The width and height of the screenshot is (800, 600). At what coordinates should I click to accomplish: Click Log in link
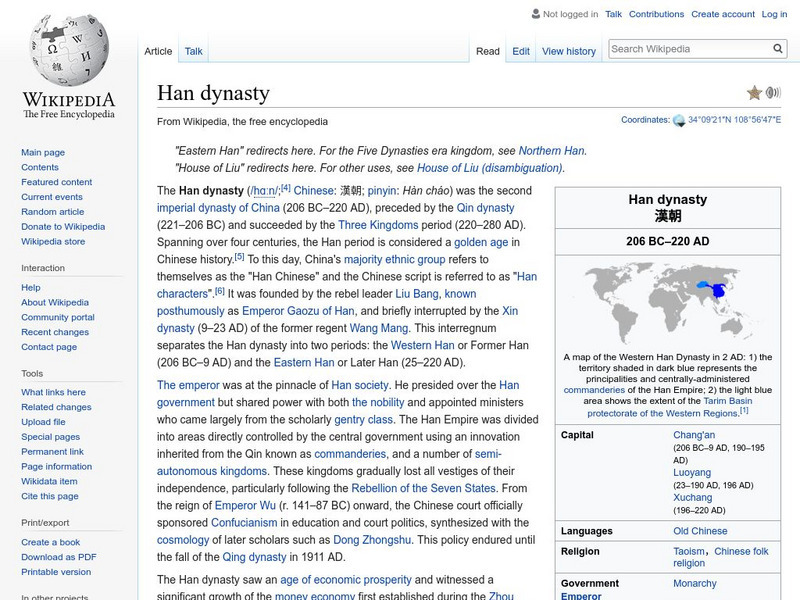(x=774, y=14)
